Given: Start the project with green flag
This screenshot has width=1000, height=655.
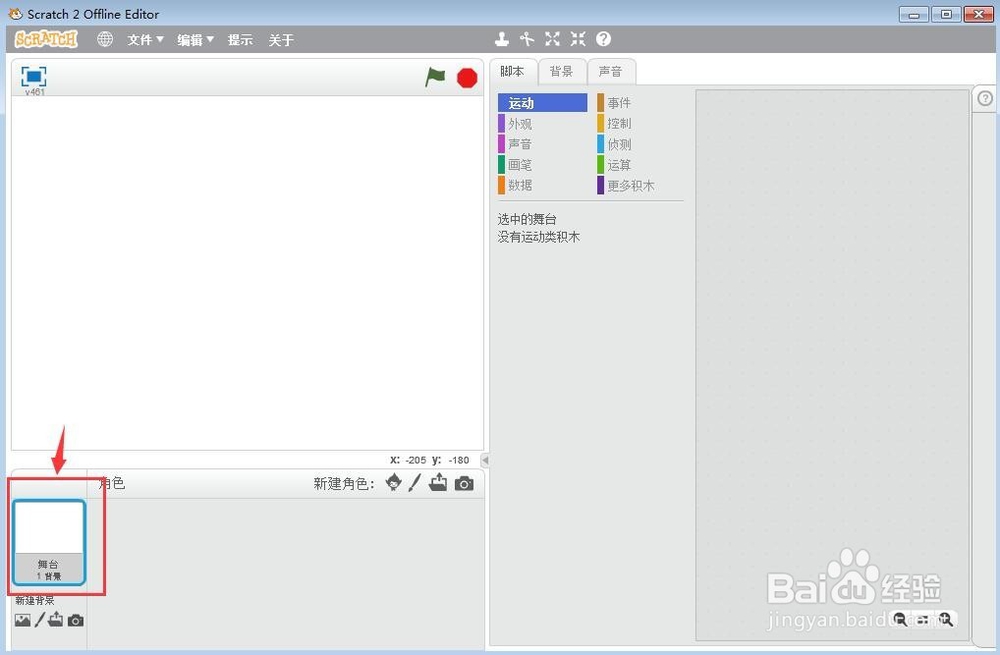Looking at the screenshot, I should pos(435,78).
